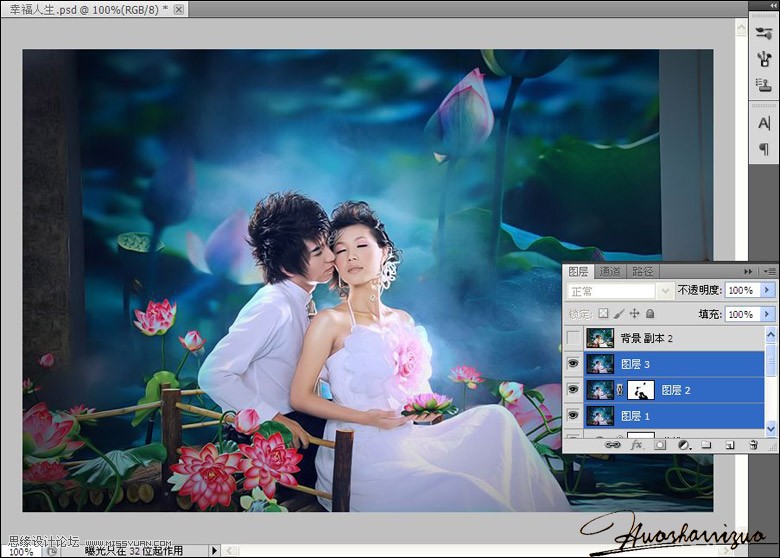This screenshot has height=558, width=780.
Task: Show 背景 副本 2 layer visibility box
Action: pyautogui.click(x=573, y=338)
